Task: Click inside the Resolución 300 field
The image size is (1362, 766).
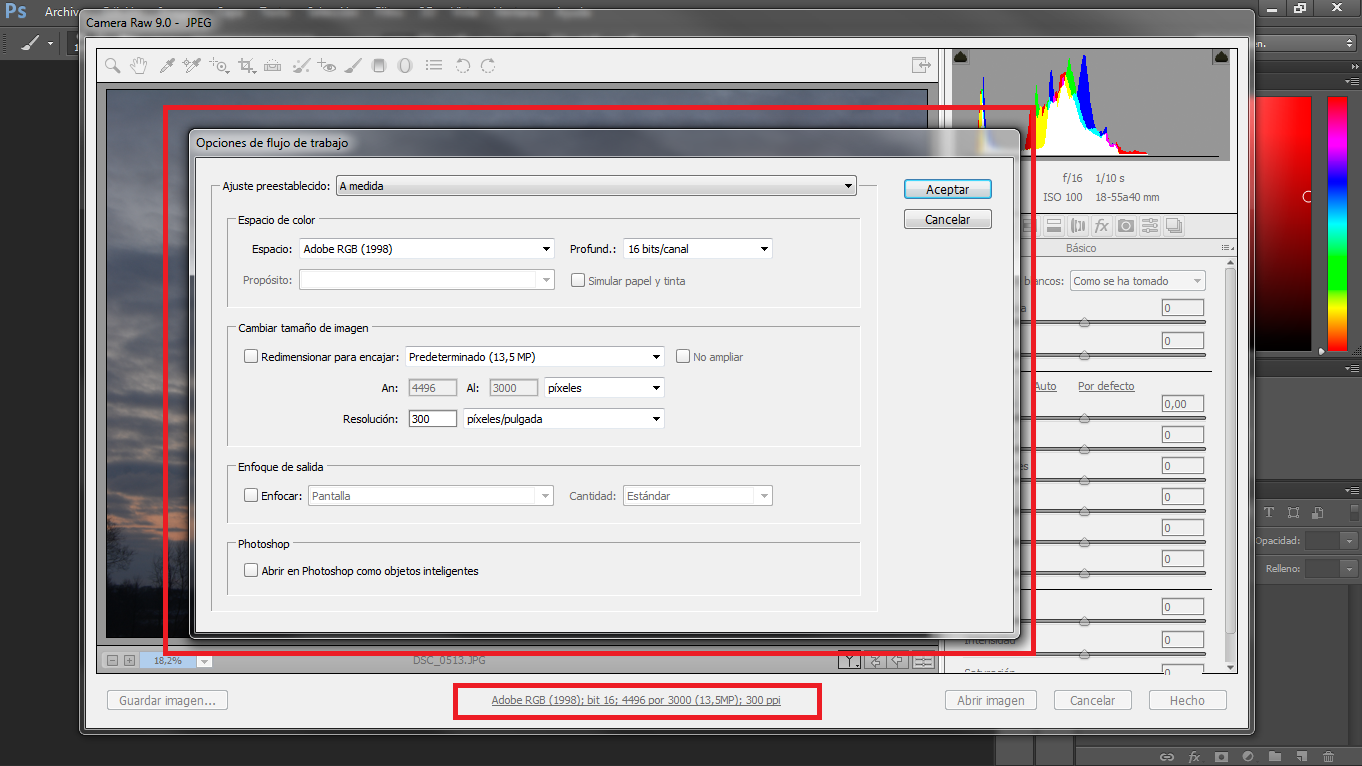Action: pos(433,419)
